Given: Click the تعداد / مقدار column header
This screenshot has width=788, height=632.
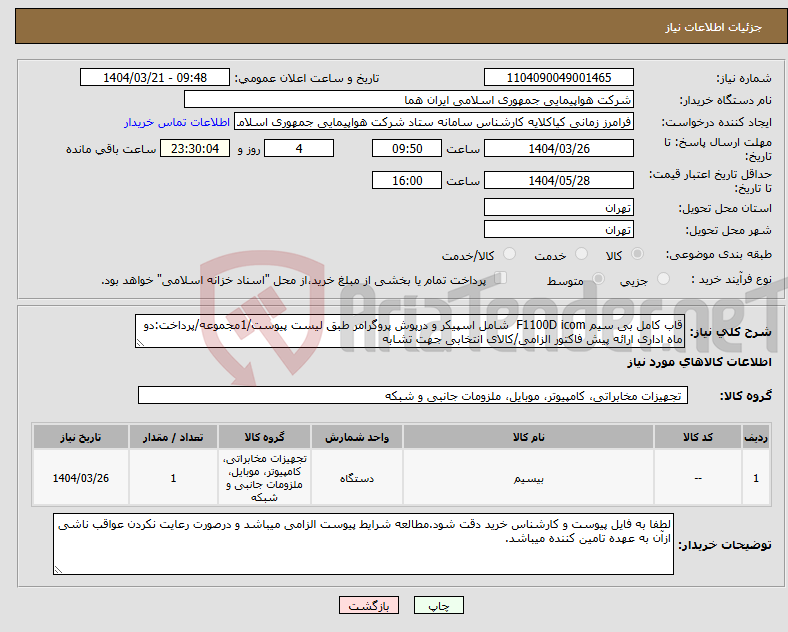Looking at the screenshot, I should [173, 437].
